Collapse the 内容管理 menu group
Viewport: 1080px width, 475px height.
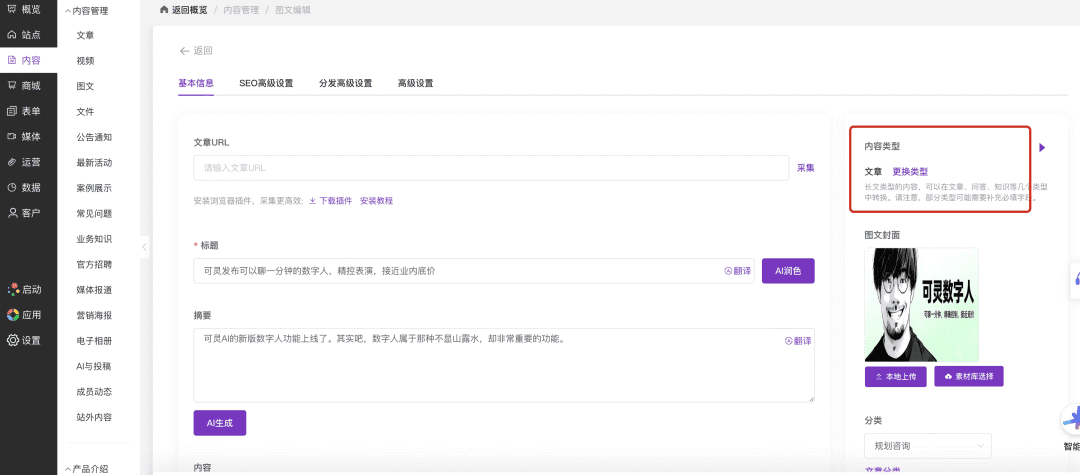tap(86, 11)
